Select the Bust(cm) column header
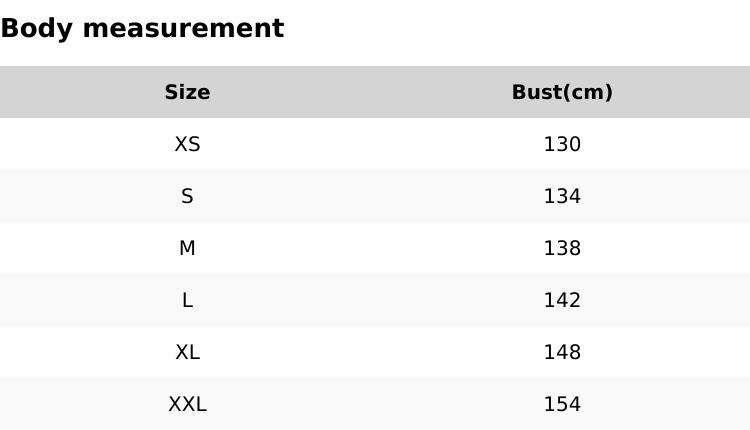The width and height of the screenshot is (750, 430). click(562, 92)
